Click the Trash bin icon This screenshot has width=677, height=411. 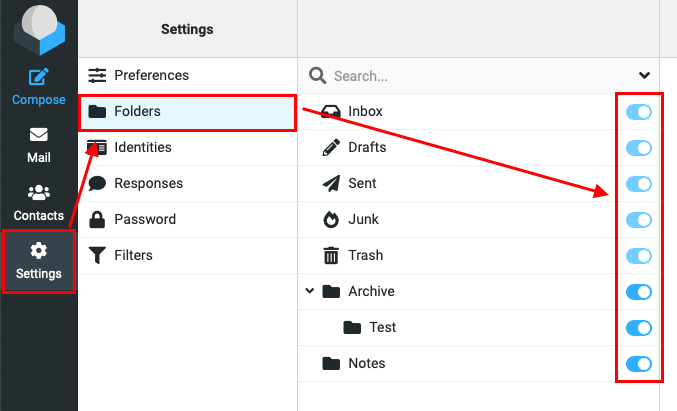(x=332, y=256)
